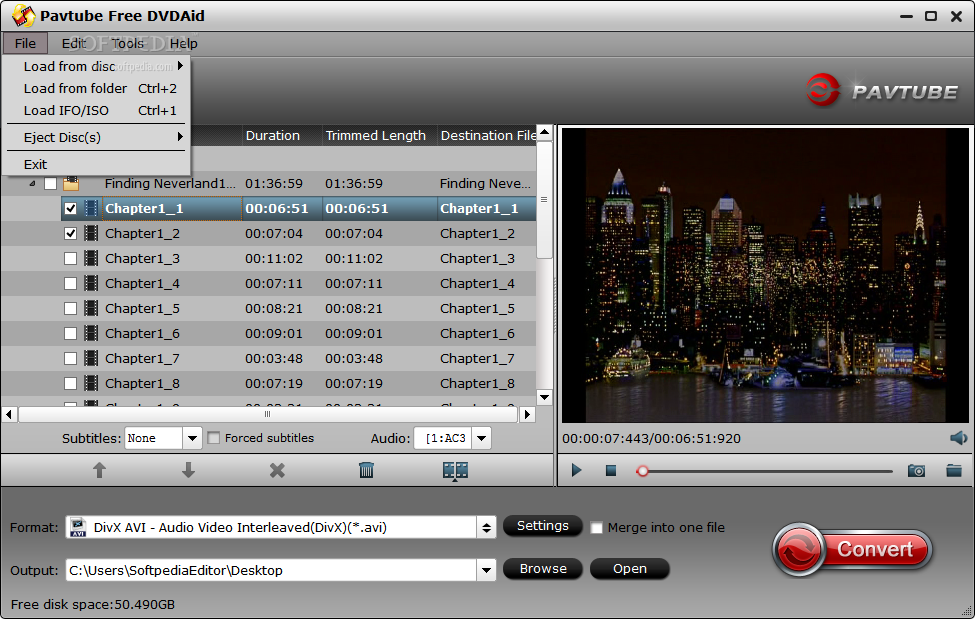Enable Forced subtitles checkbox

[214, 438]
